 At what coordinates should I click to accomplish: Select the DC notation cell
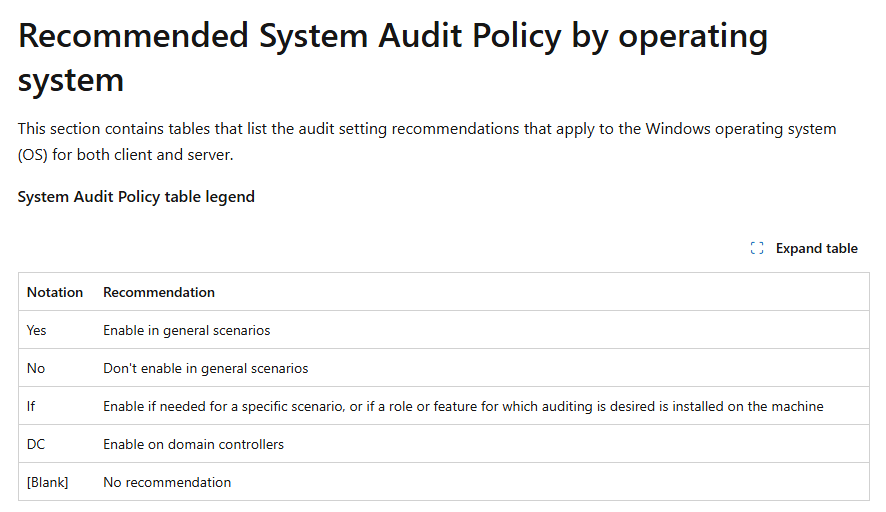36,444
